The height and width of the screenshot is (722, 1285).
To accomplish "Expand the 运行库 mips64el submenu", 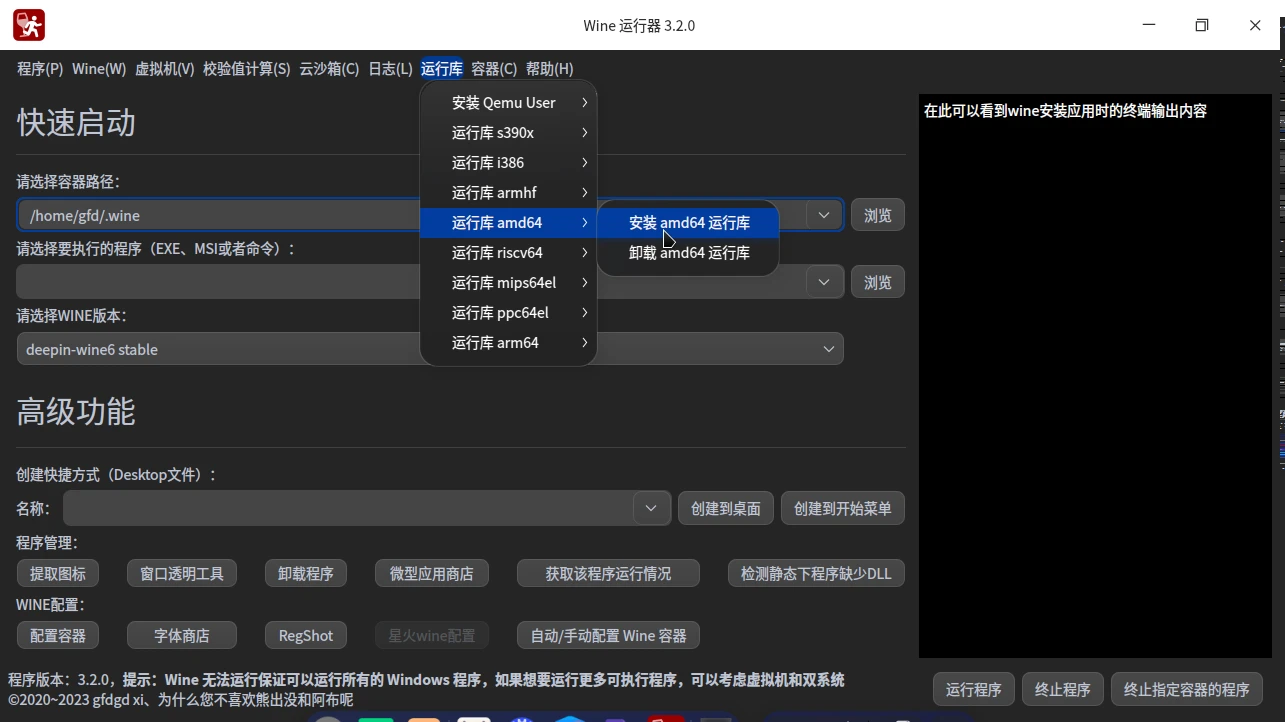I will tap(508, 282).
